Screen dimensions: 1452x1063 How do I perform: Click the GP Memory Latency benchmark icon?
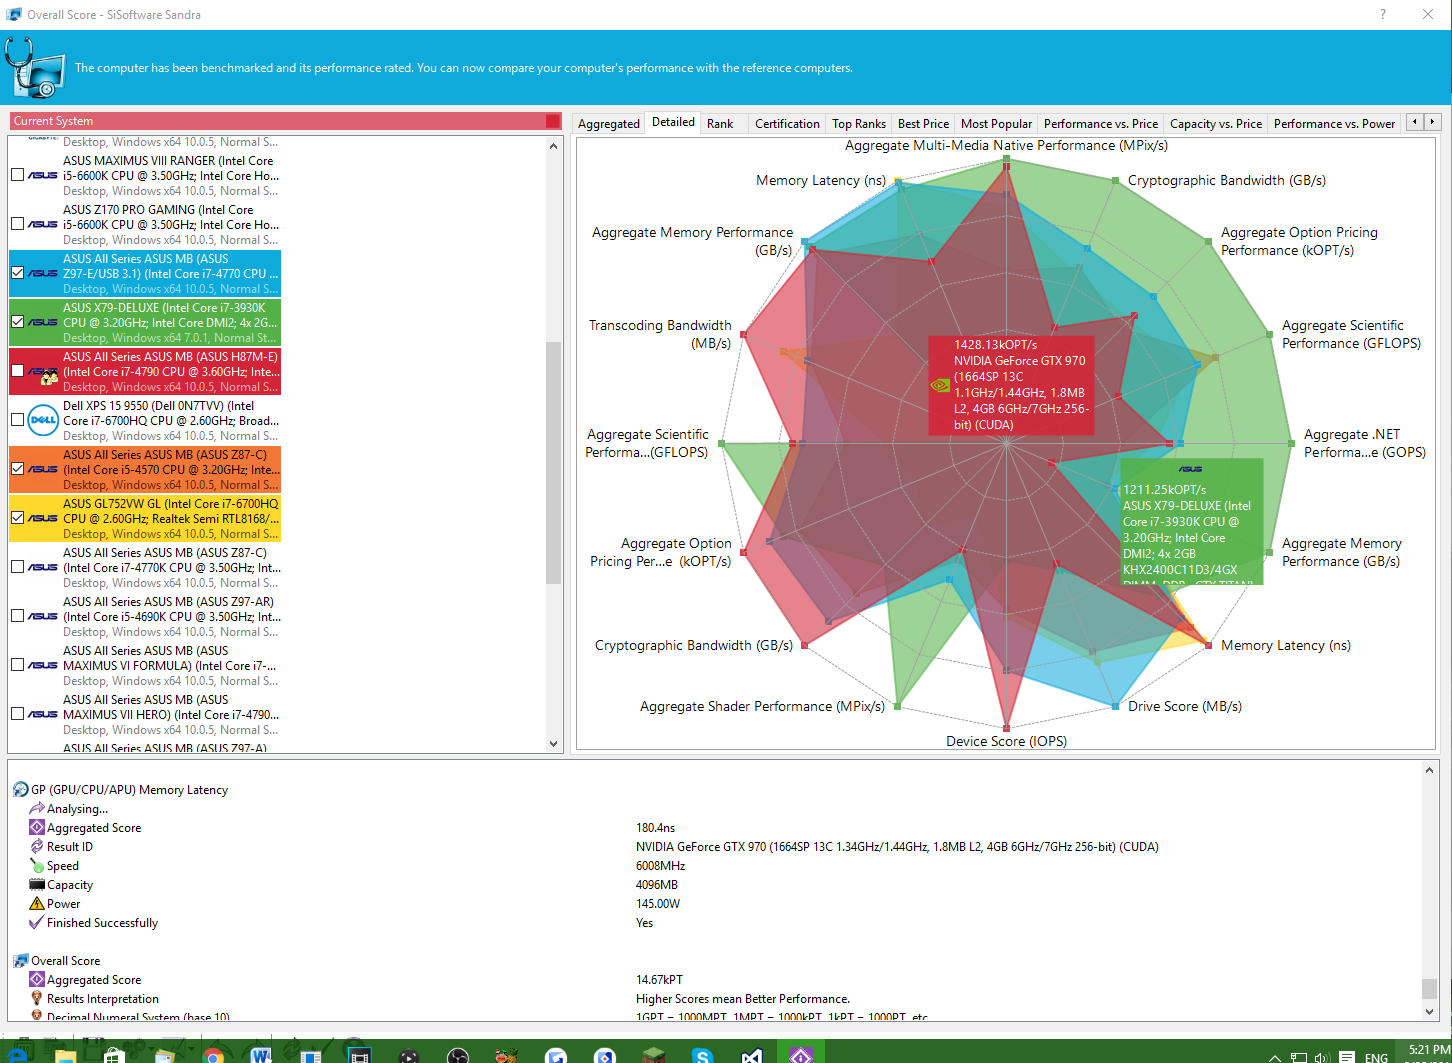[x=20, y=790]
